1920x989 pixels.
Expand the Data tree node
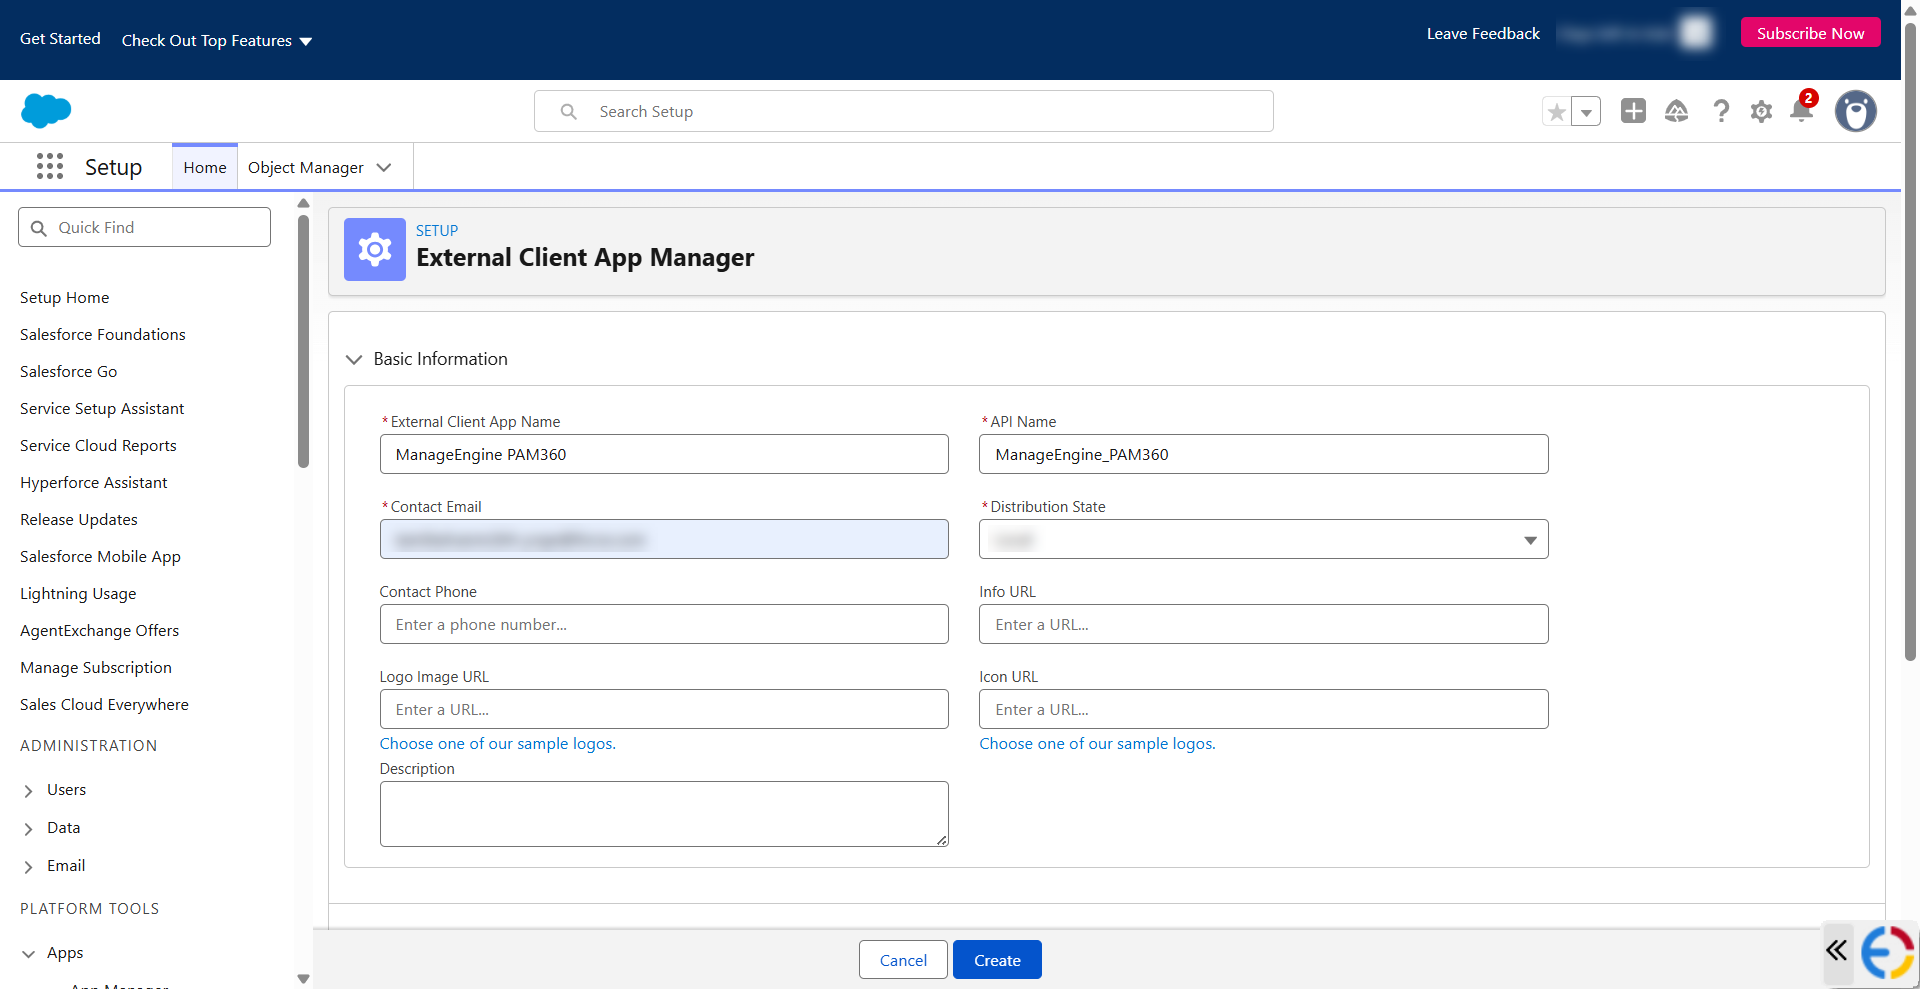tap(28, 829)
